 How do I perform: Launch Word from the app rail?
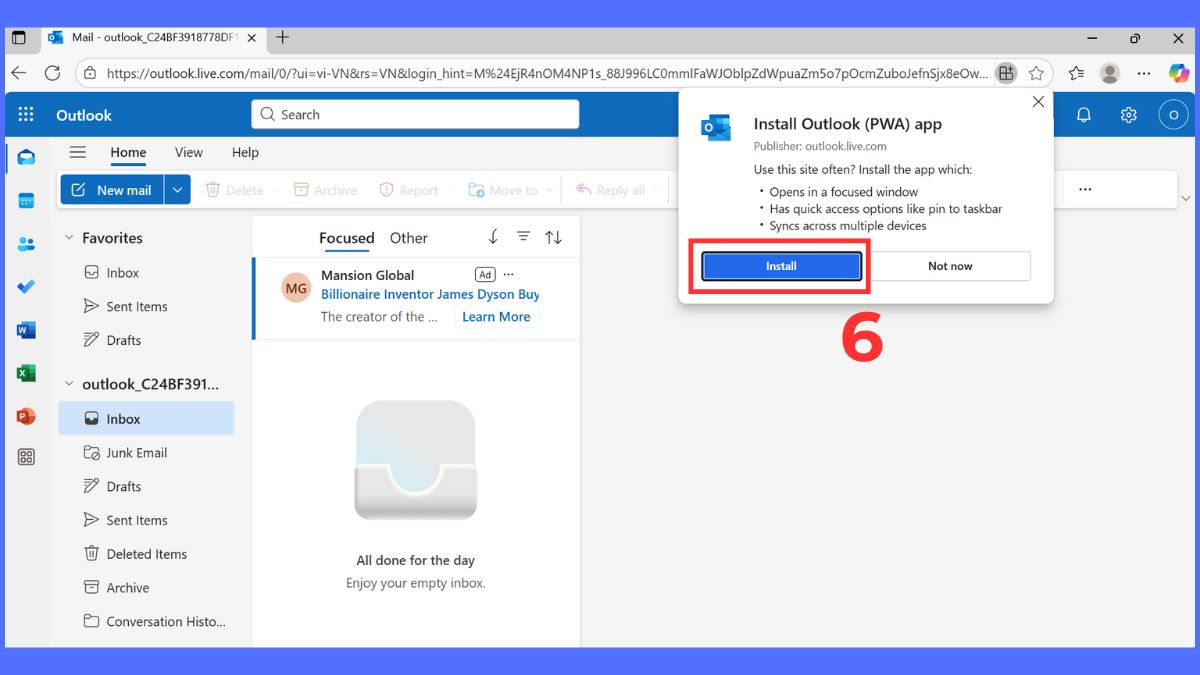click(26, 330)
